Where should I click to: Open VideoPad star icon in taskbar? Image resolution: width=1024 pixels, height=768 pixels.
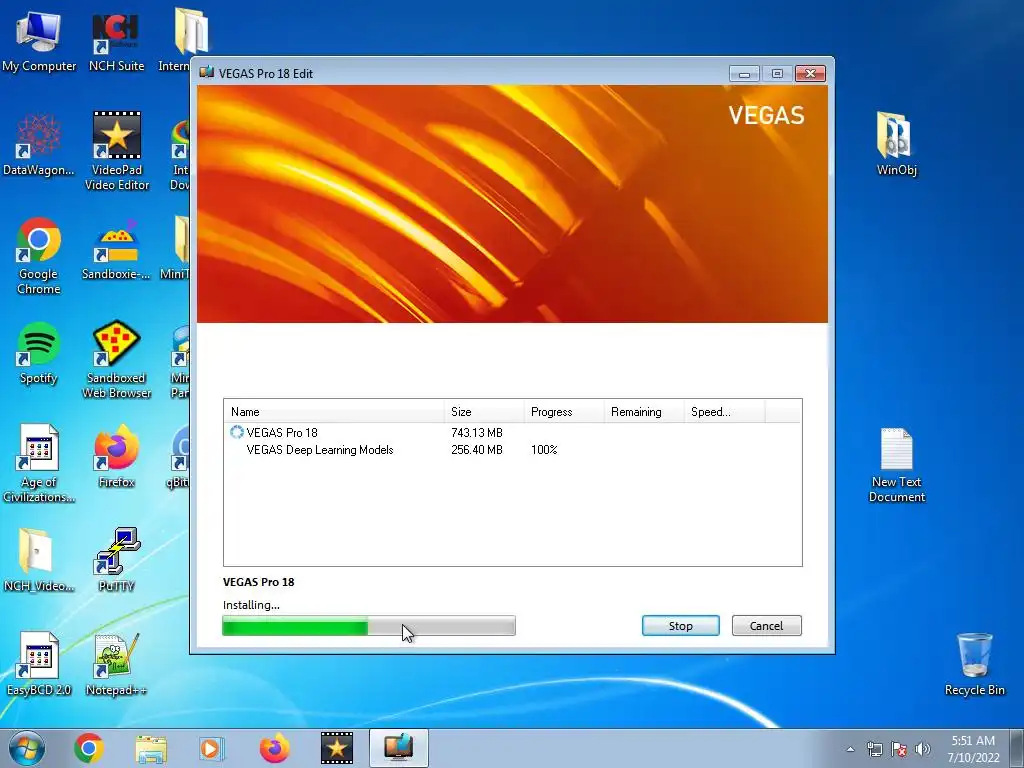pyautogui.click(x=336, y=748)
